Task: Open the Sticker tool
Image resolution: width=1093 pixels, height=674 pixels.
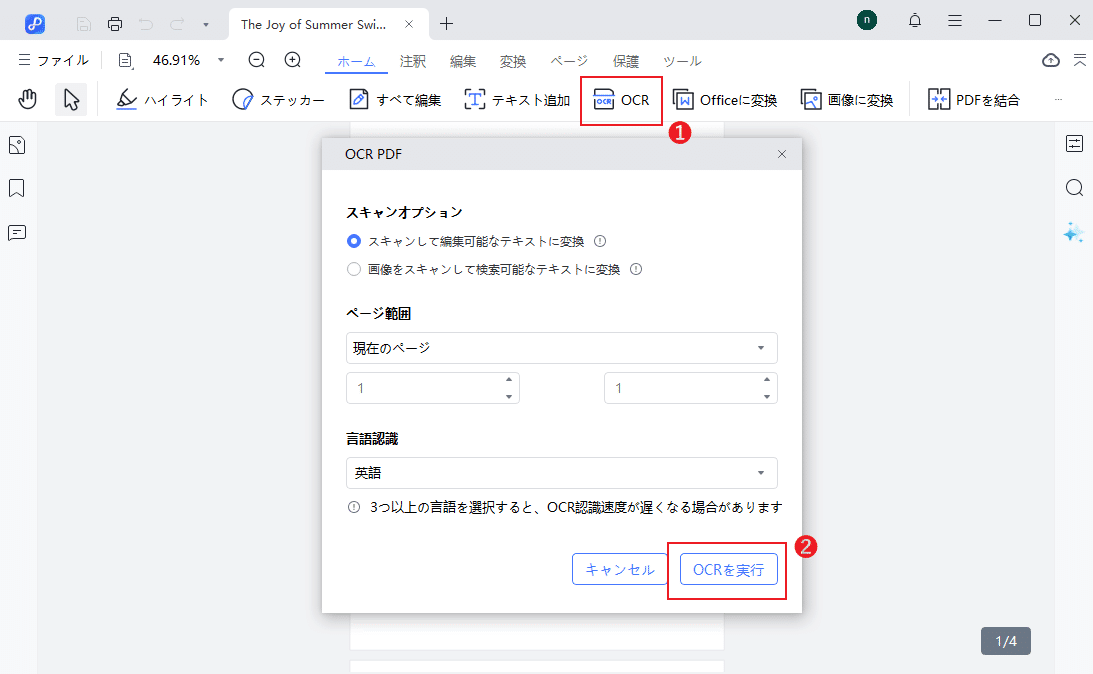Action: click(x=278, y=99)
